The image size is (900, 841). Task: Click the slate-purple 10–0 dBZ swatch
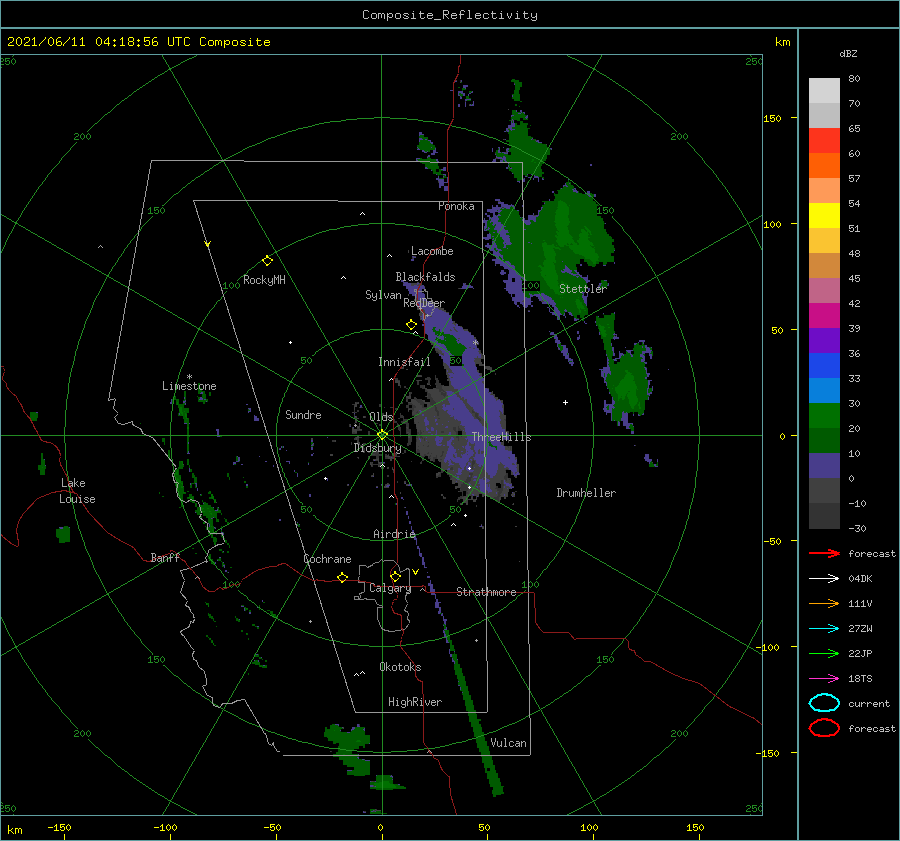(824, 466)
